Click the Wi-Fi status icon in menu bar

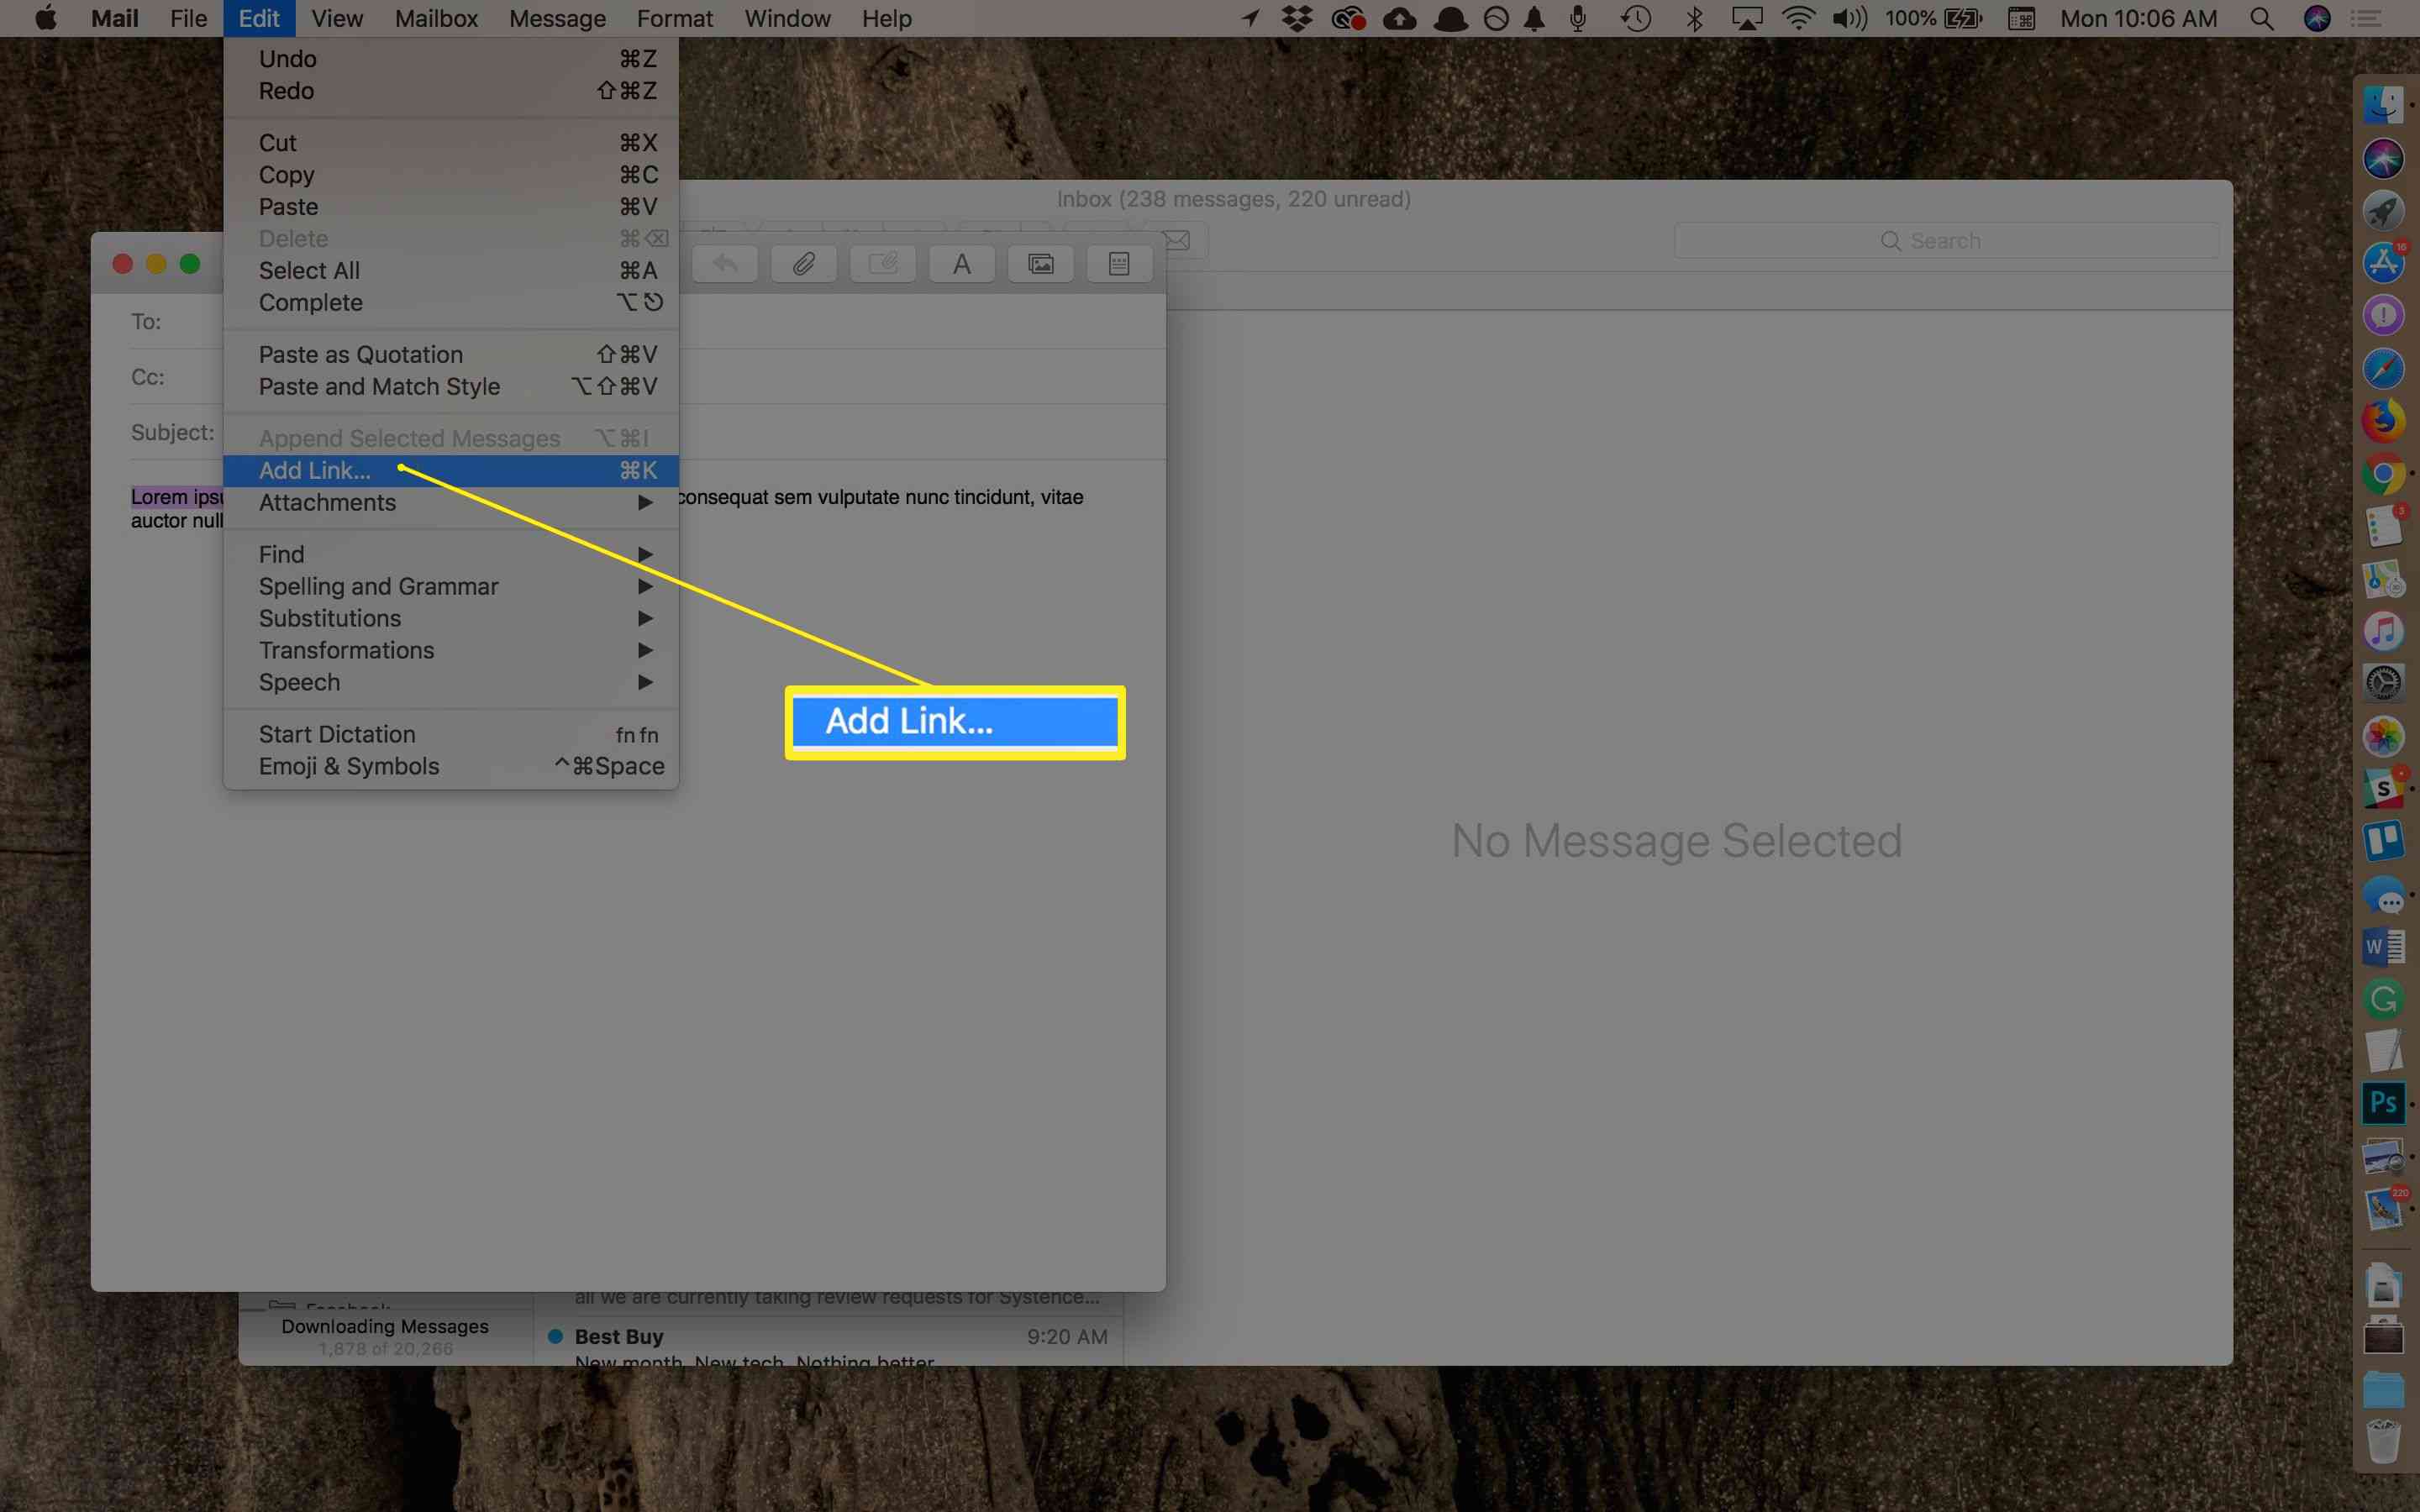pyautogui.click(x=1798, y=18)
